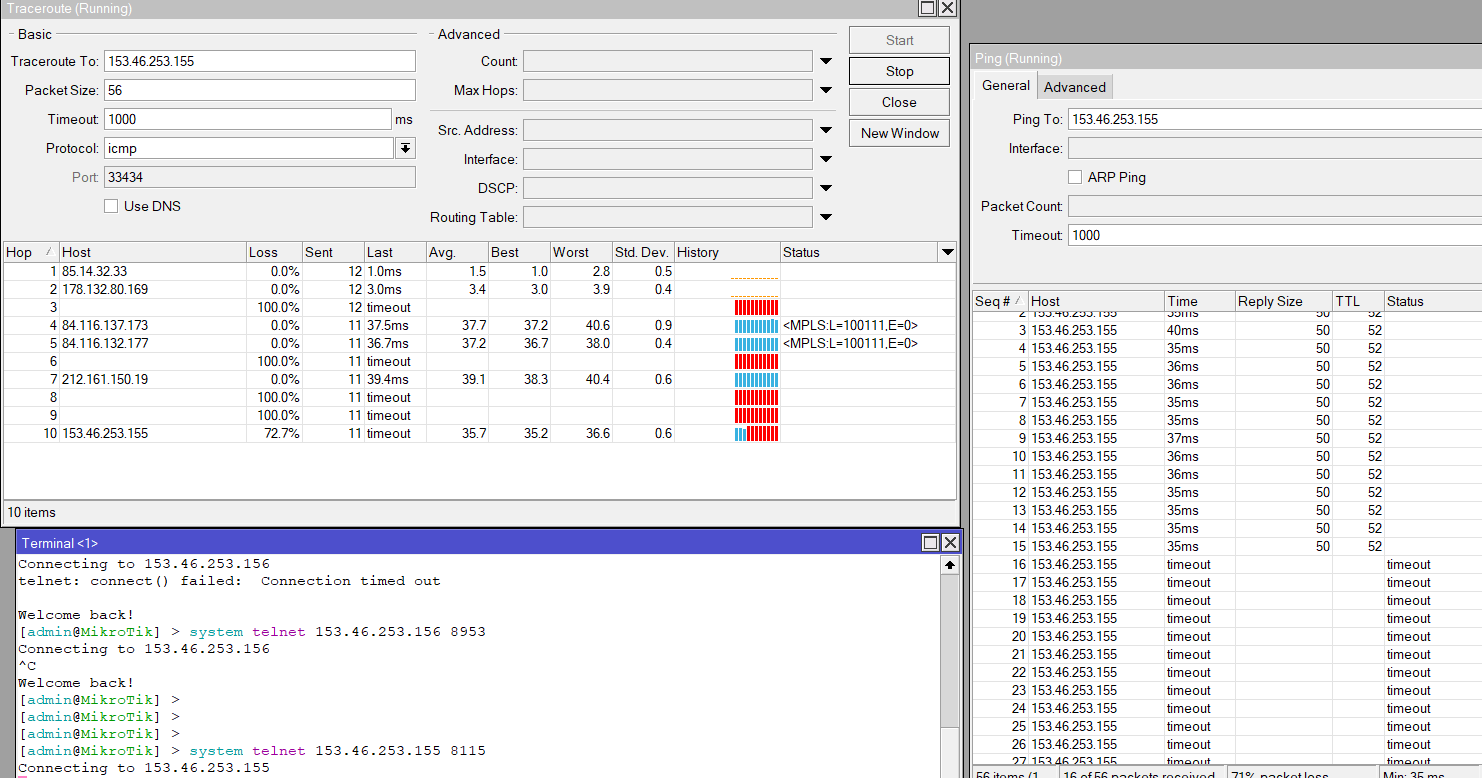Screen dimensions: 1482x778
Task: Click the terminal scroll-up arrow
Action: [949, 565]
